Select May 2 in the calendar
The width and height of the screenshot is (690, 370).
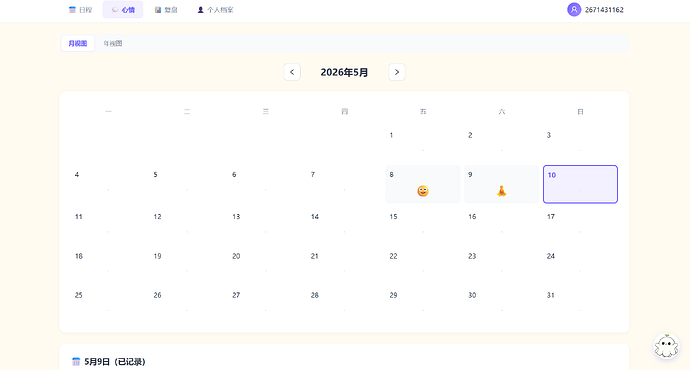[501, 143]
